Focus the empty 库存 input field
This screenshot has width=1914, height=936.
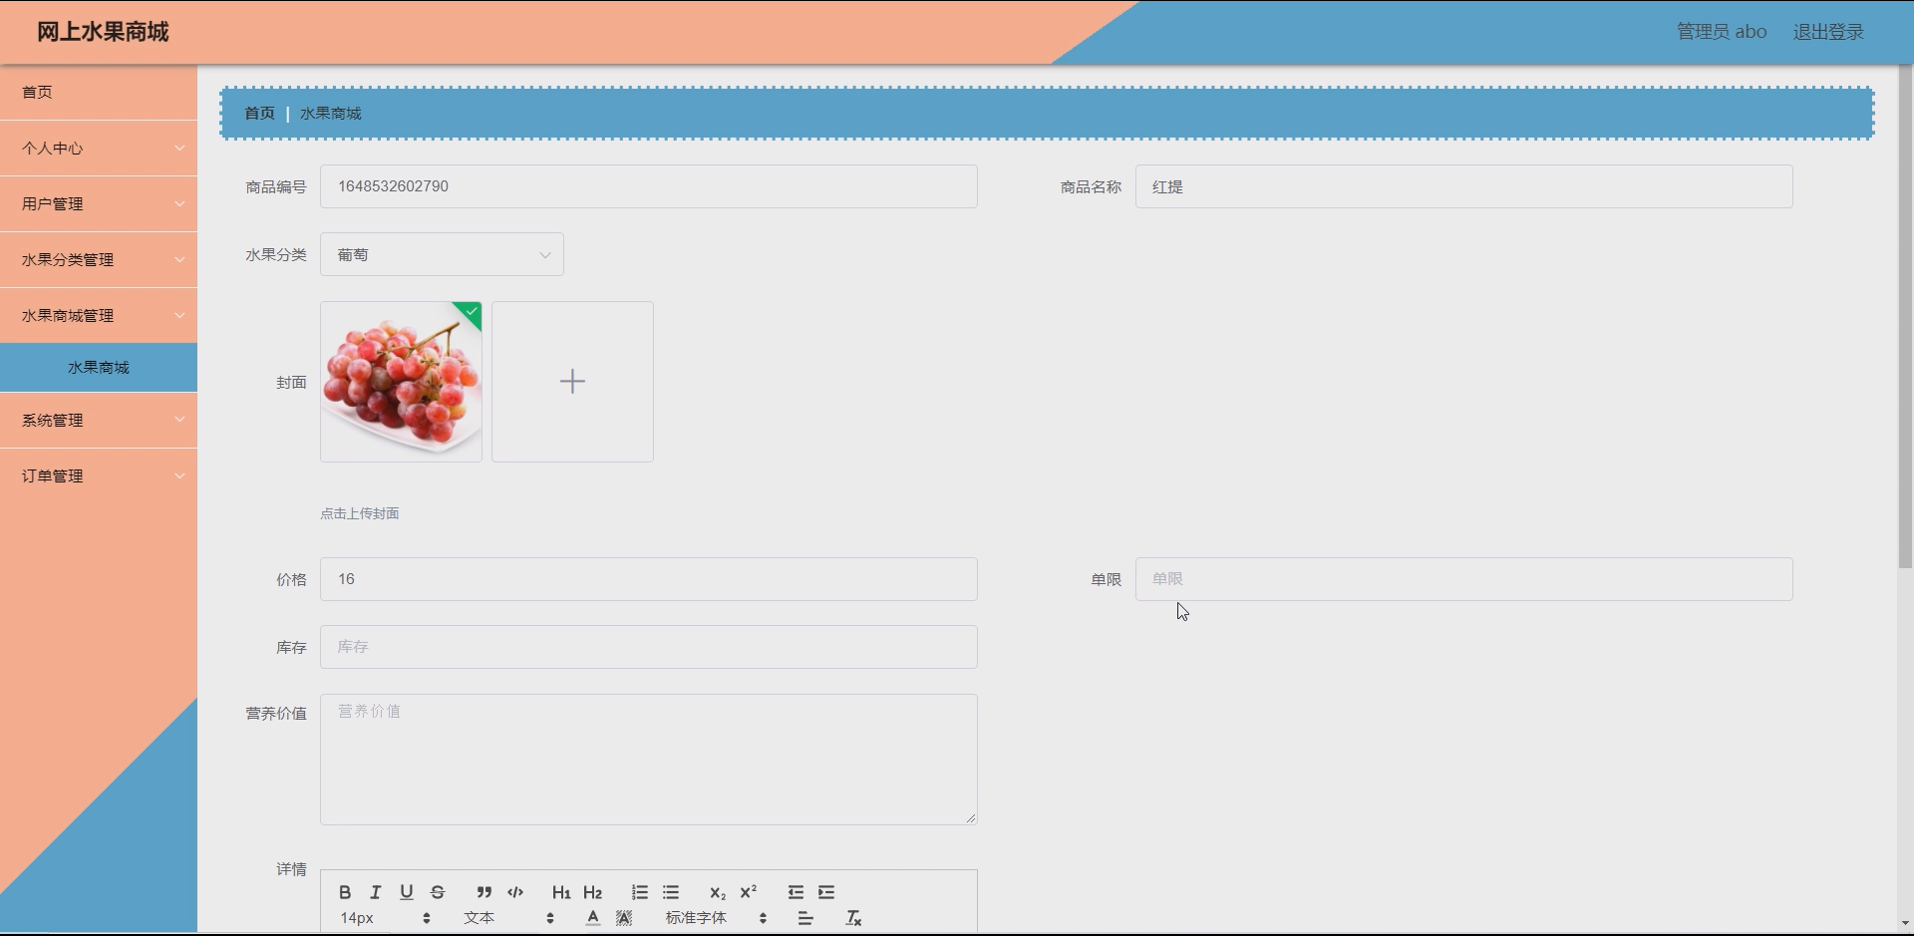(648, 647)
